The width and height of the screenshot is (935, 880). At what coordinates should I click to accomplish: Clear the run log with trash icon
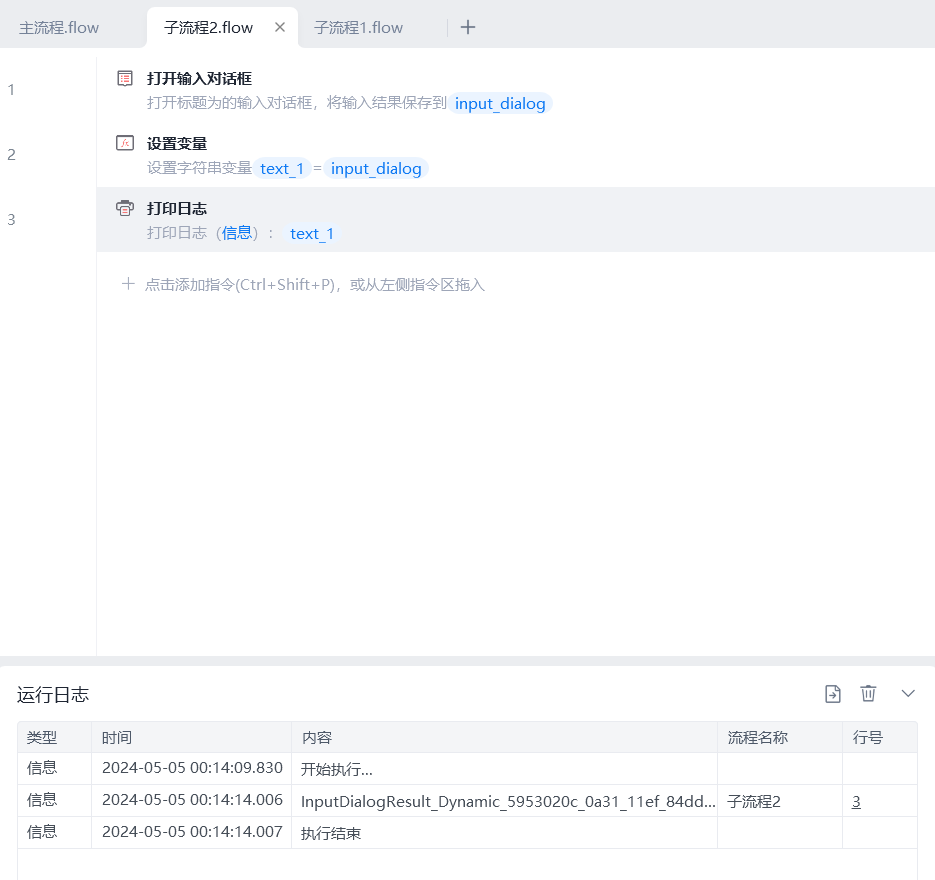pyautogui.click(x=868, y=694)
